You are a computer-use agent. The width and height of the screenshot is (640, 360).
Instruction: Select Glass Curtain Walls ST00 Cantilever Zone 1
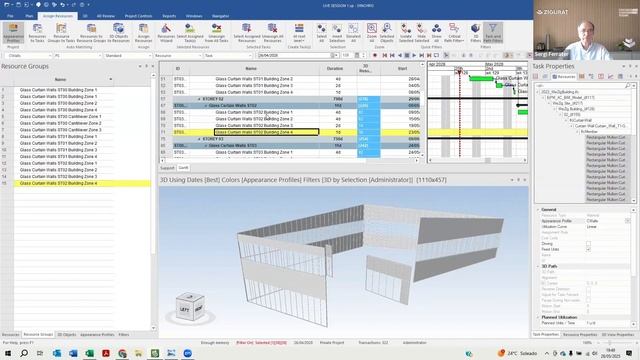(60, 116)
